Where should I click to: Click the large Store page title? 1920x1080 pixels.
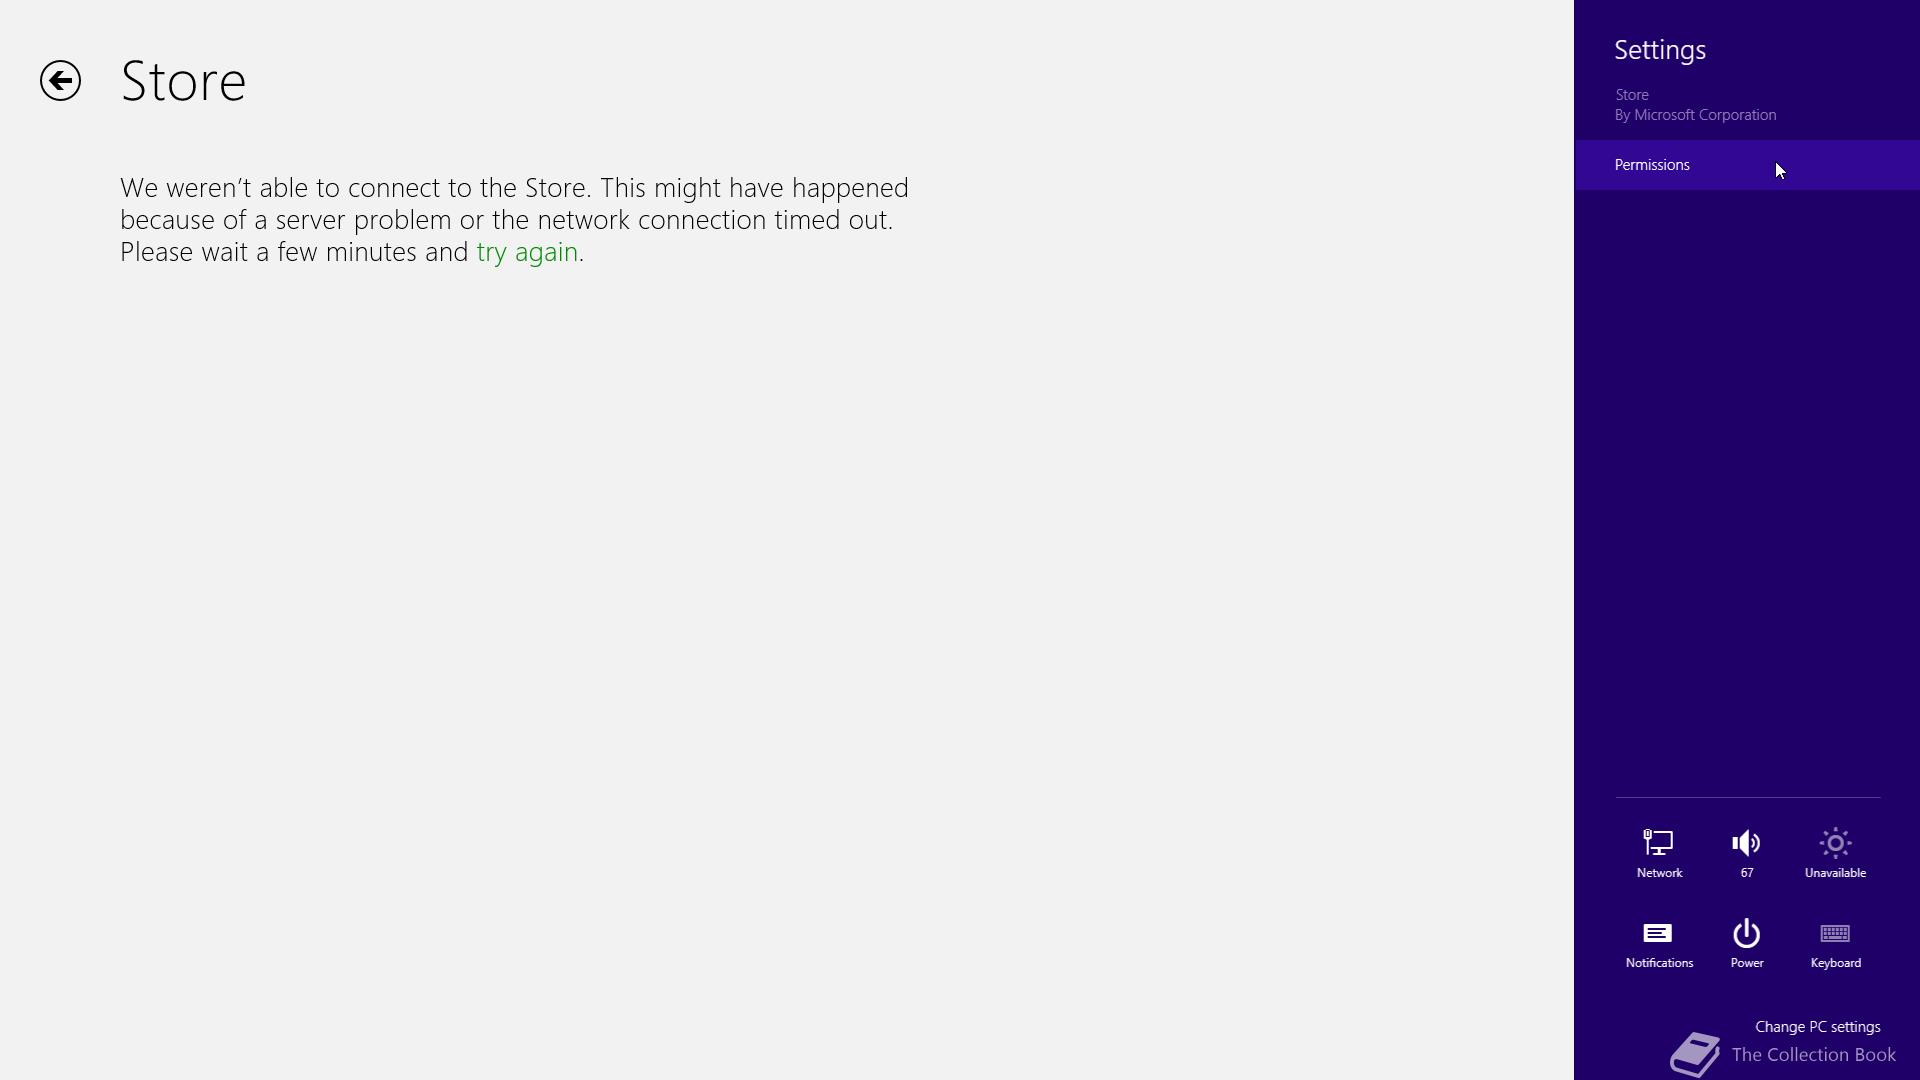point(183,81)
